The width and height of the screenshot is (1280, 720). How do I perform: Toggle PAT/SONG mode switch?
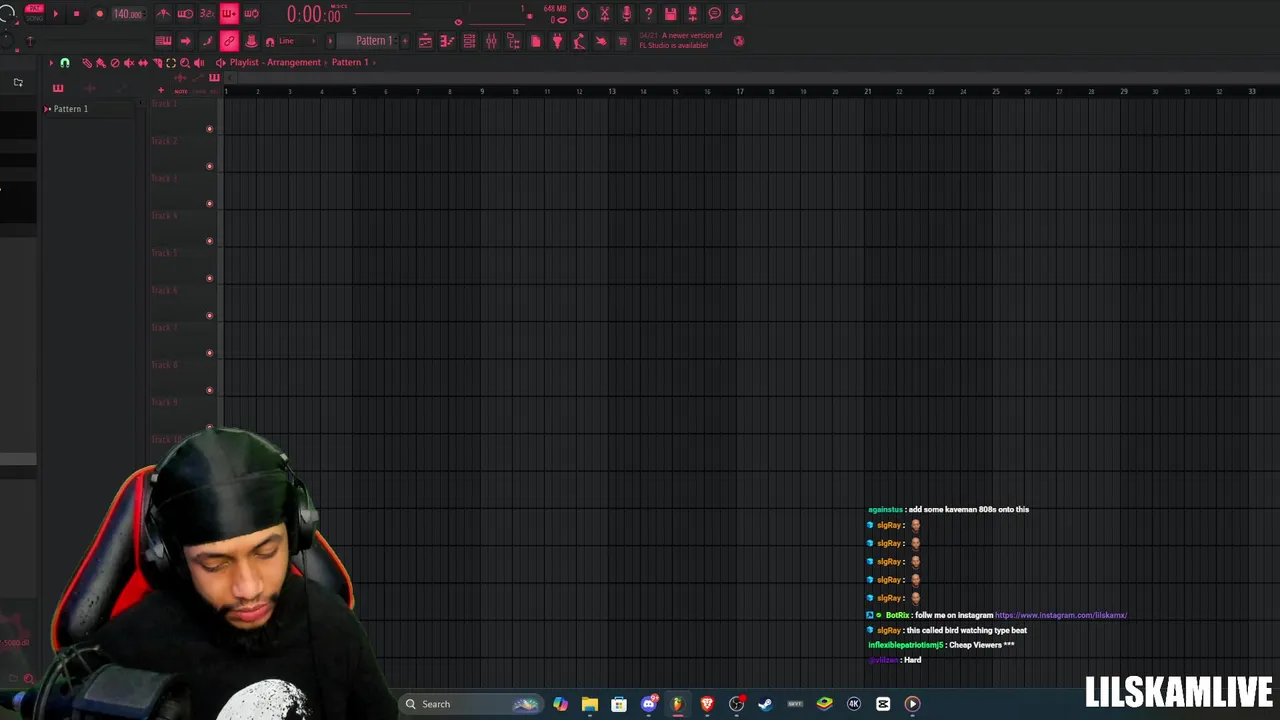click(34, 12)
